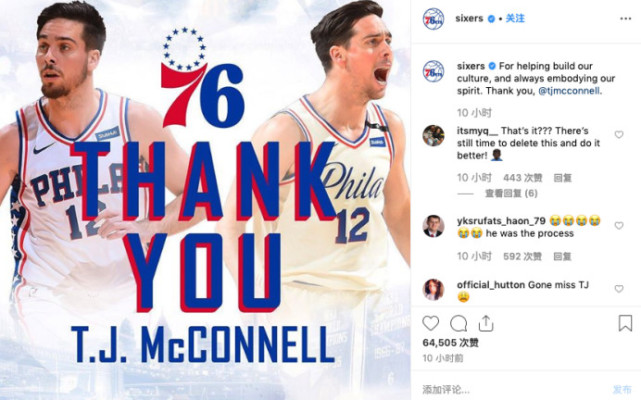641x400 pixels.
Task: Reply to the itsmyq__ comment
Action: tap(563, 178)
